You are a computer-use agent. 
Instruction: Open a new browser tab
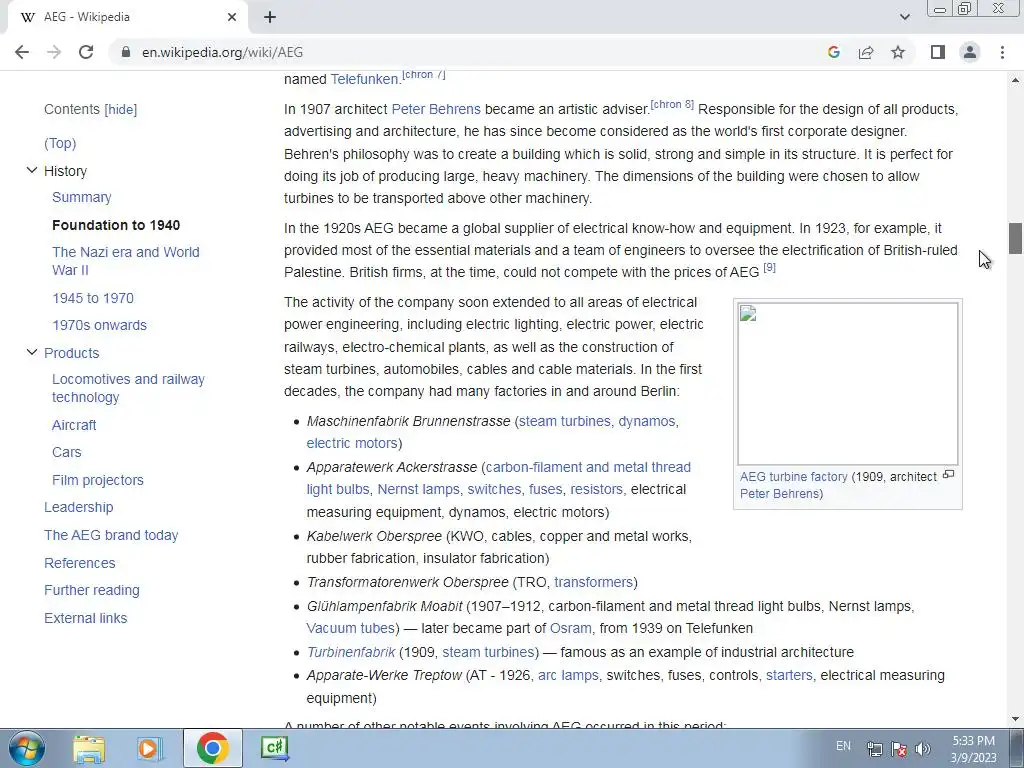coord(270,17)
